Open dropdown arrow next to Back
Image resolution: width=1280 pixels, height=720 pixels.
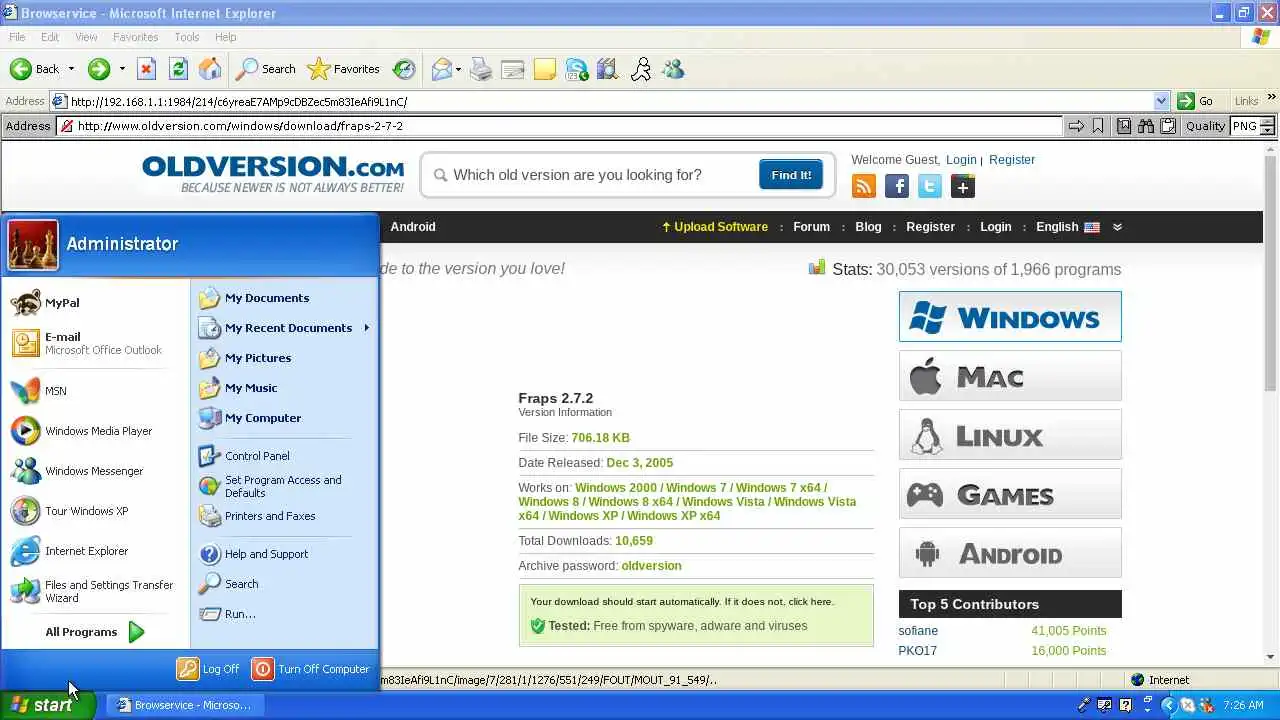pos(71,69)
